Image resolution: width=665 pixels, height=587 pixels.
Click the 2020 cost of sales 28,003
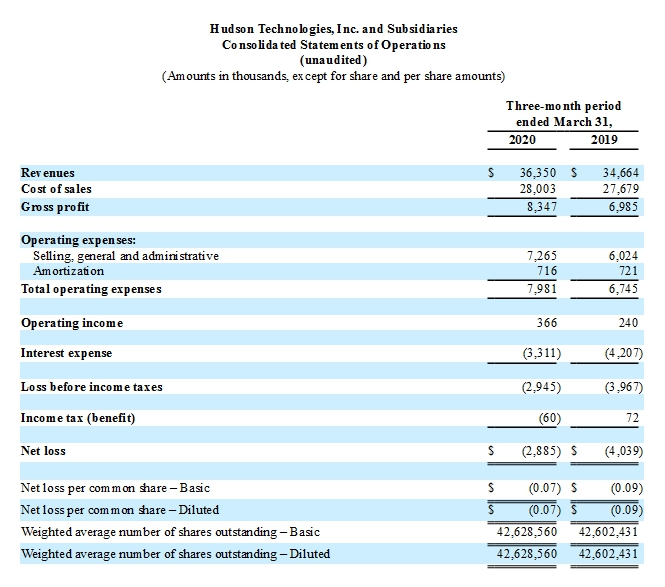(538, 189)
